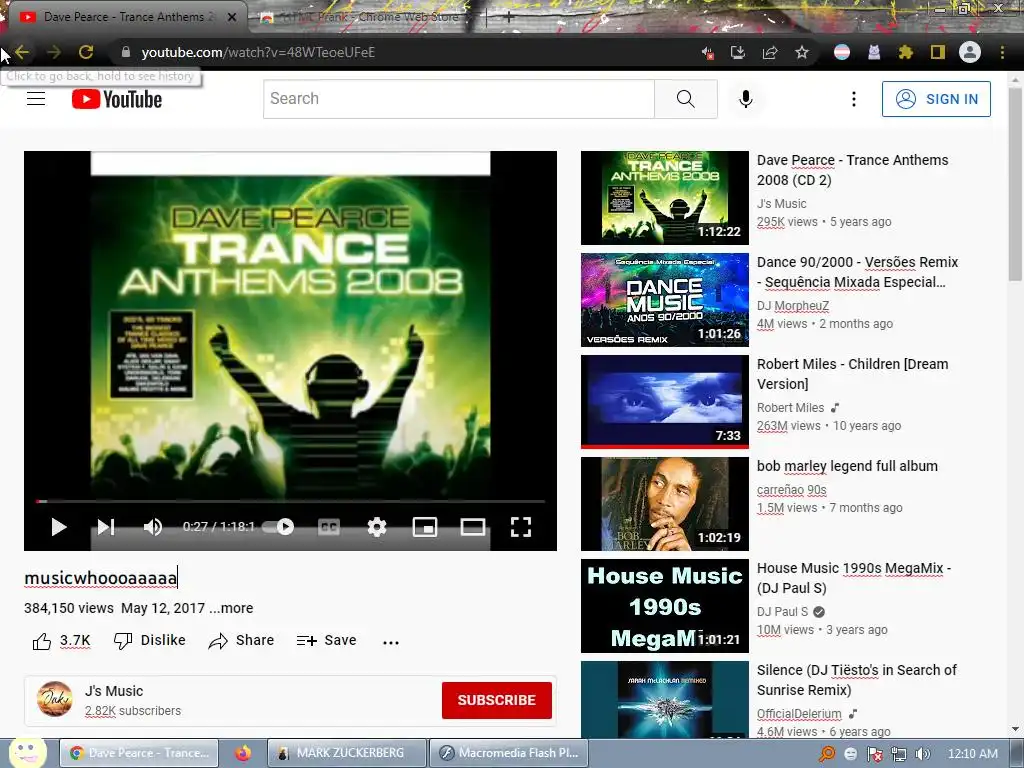The height and width of the screenshot is (768, 1024).
Task: Open a new browser tab plus button
Action: pyautogui.click(x=509, y=17)
